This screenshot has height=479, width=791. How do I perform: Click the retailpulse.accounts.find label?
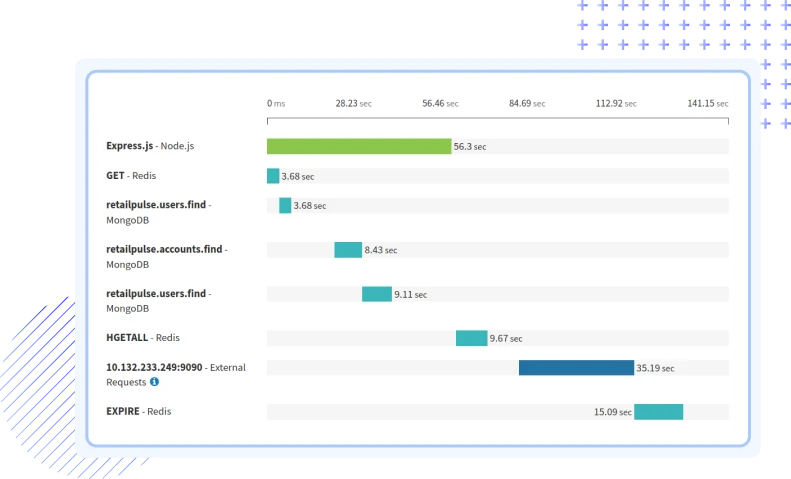click(166, 249)
